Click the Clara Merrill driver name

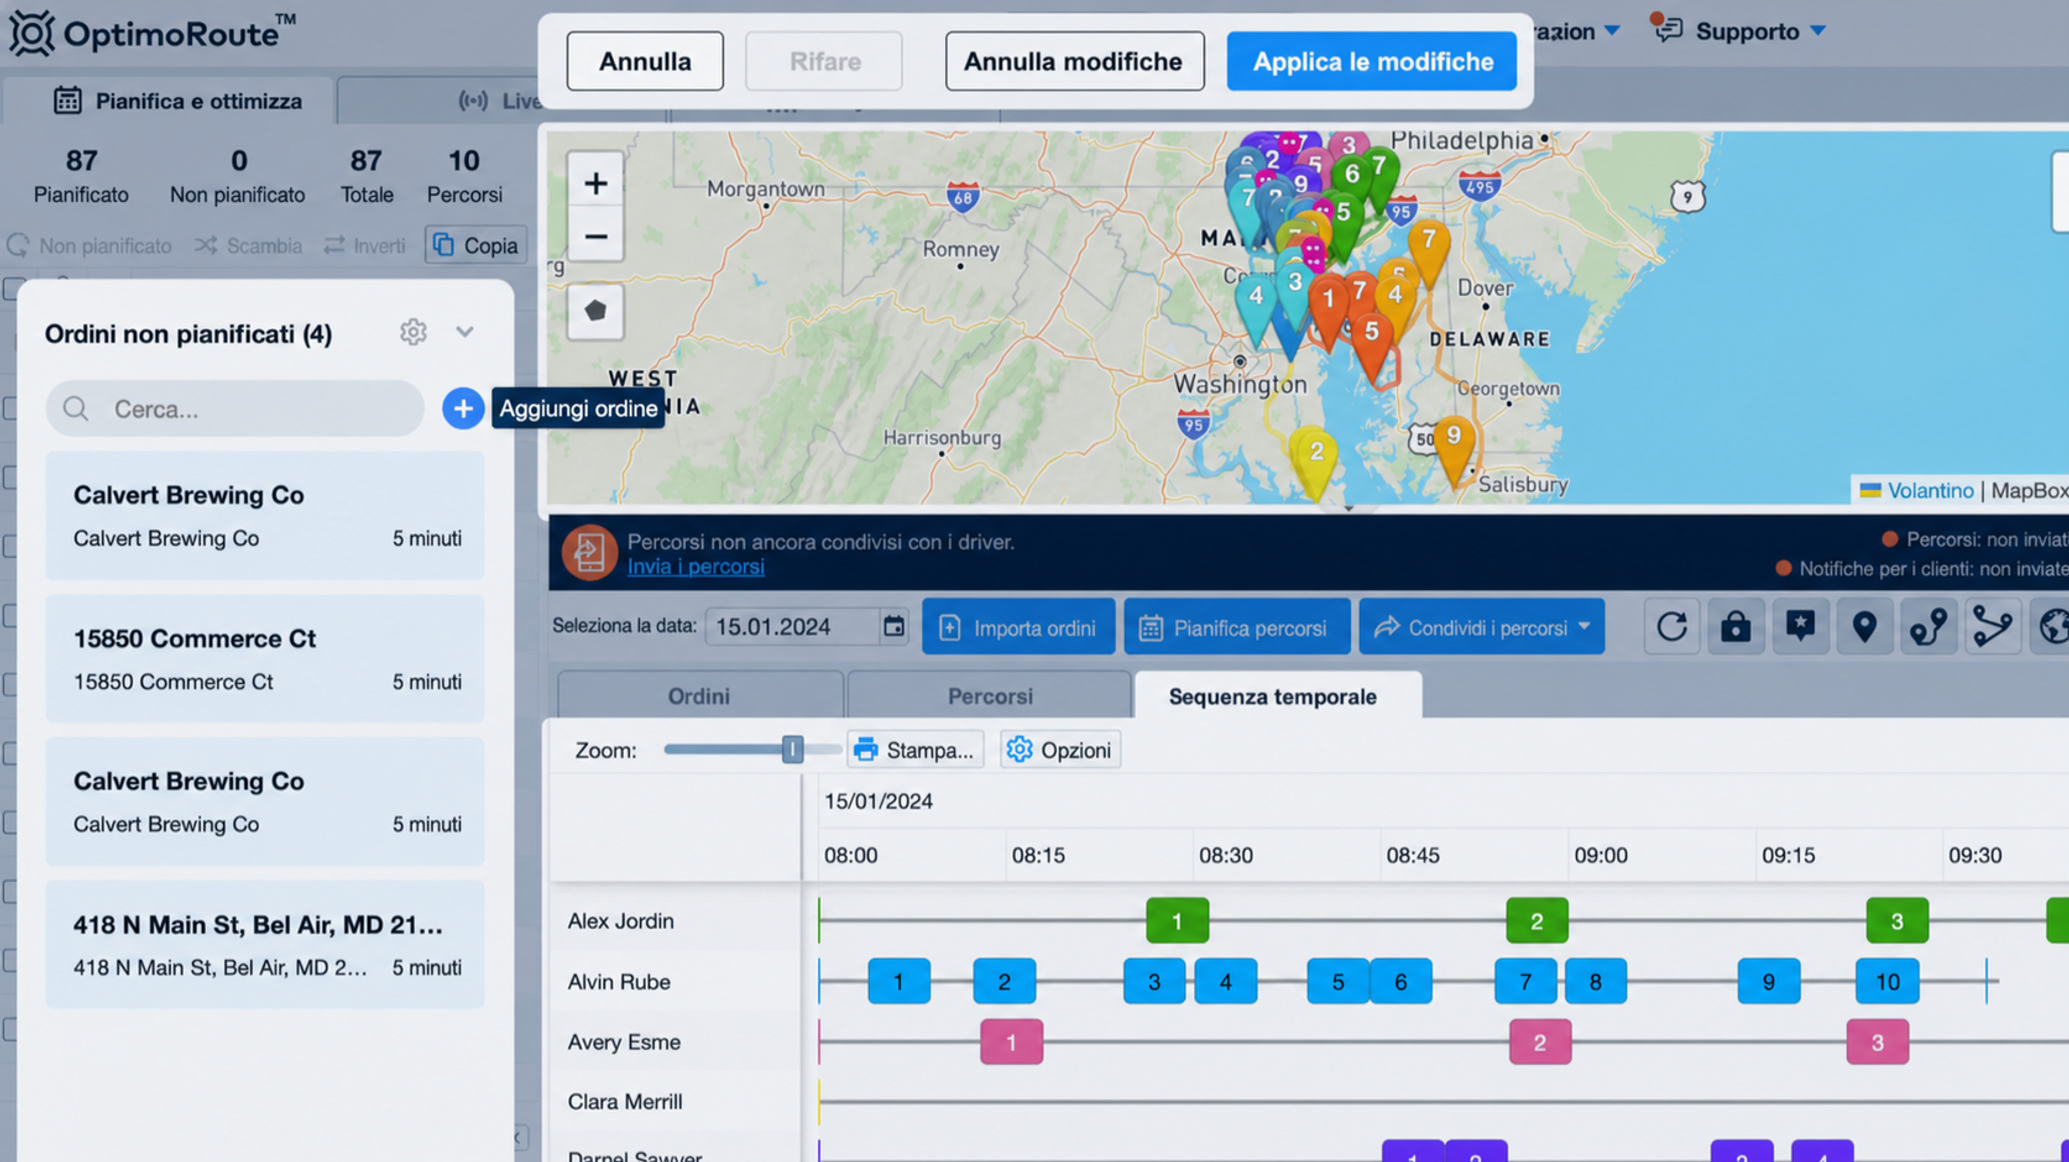(625, 1102)
